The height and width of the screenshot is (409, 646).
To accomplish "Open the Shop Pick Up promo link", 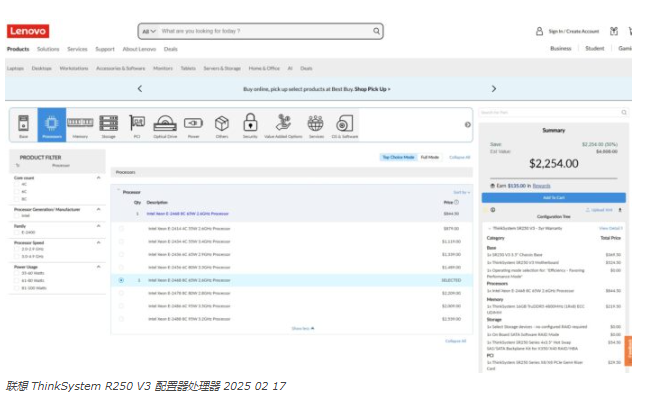I will click(x=372, y=89).
